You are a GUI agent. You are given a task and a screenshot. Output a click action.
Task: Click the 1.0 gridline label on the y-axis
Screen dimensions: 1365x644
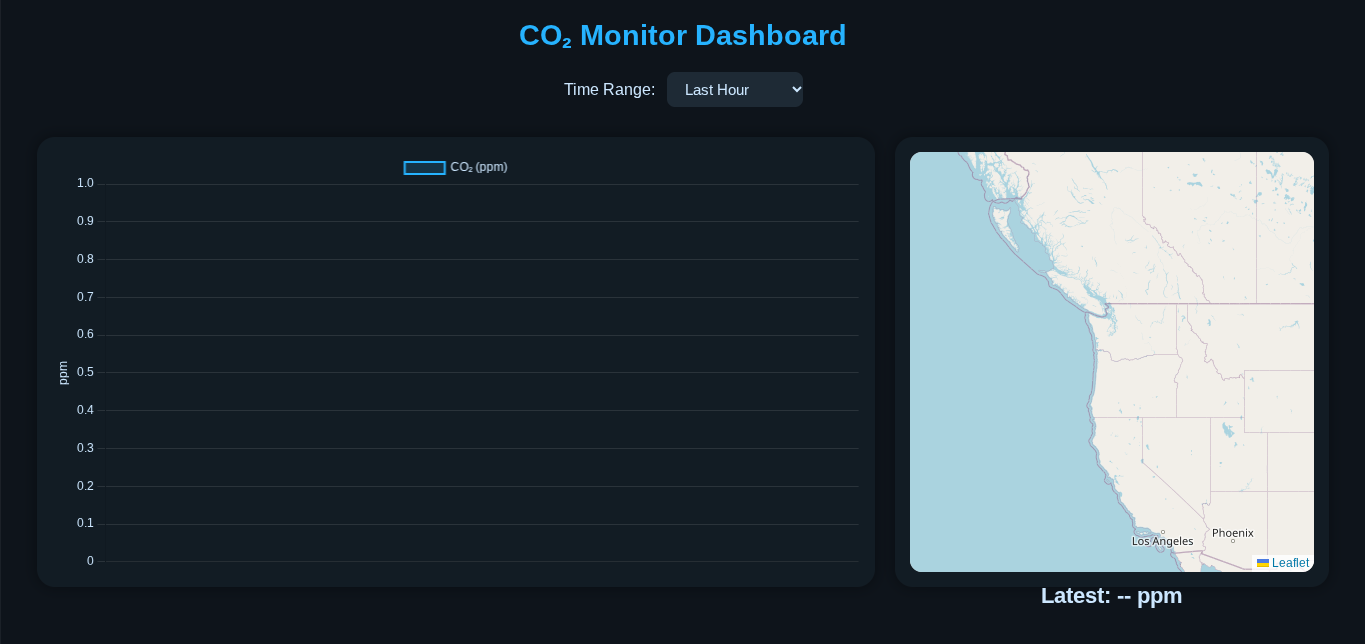tap(85, 183)
